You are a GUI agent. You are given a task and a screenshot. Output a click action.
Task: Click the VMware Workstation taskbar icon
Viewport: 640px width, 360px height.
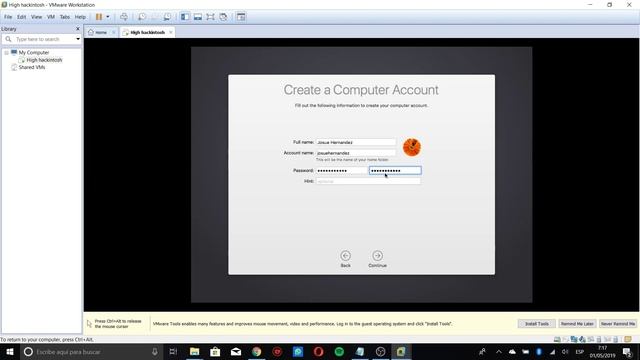pyautogui.click(x=401, y=352)
